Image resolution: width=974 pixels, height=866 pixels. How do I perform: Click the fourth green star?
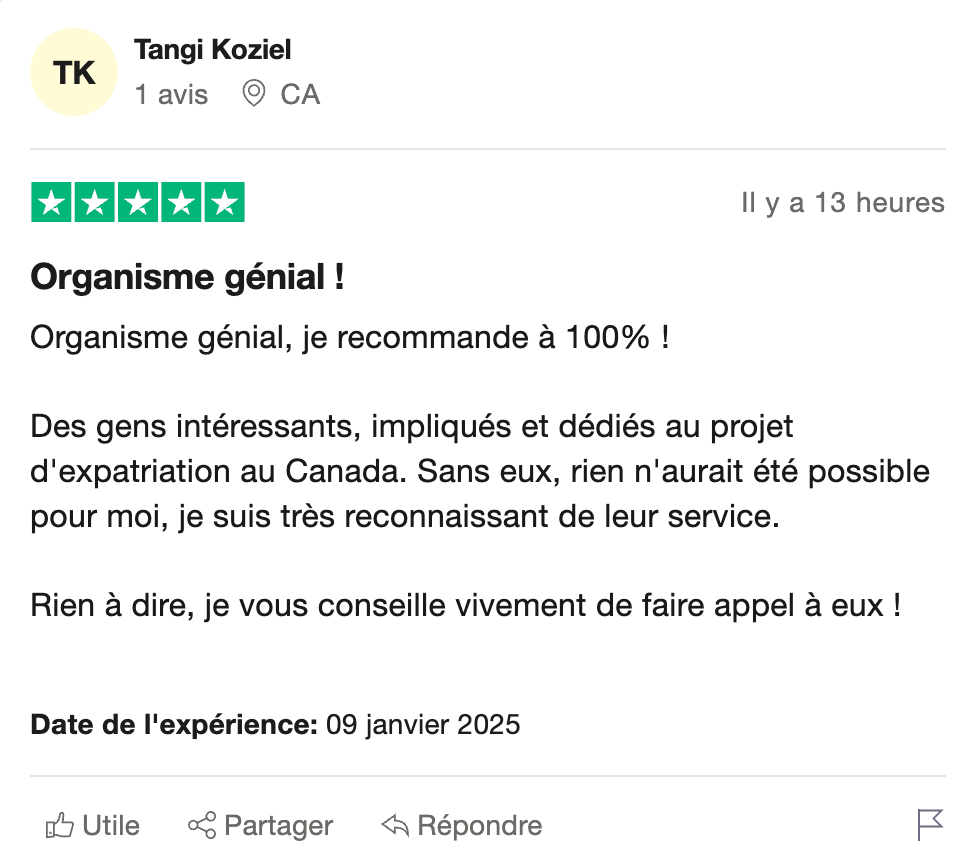click(181, 202)
